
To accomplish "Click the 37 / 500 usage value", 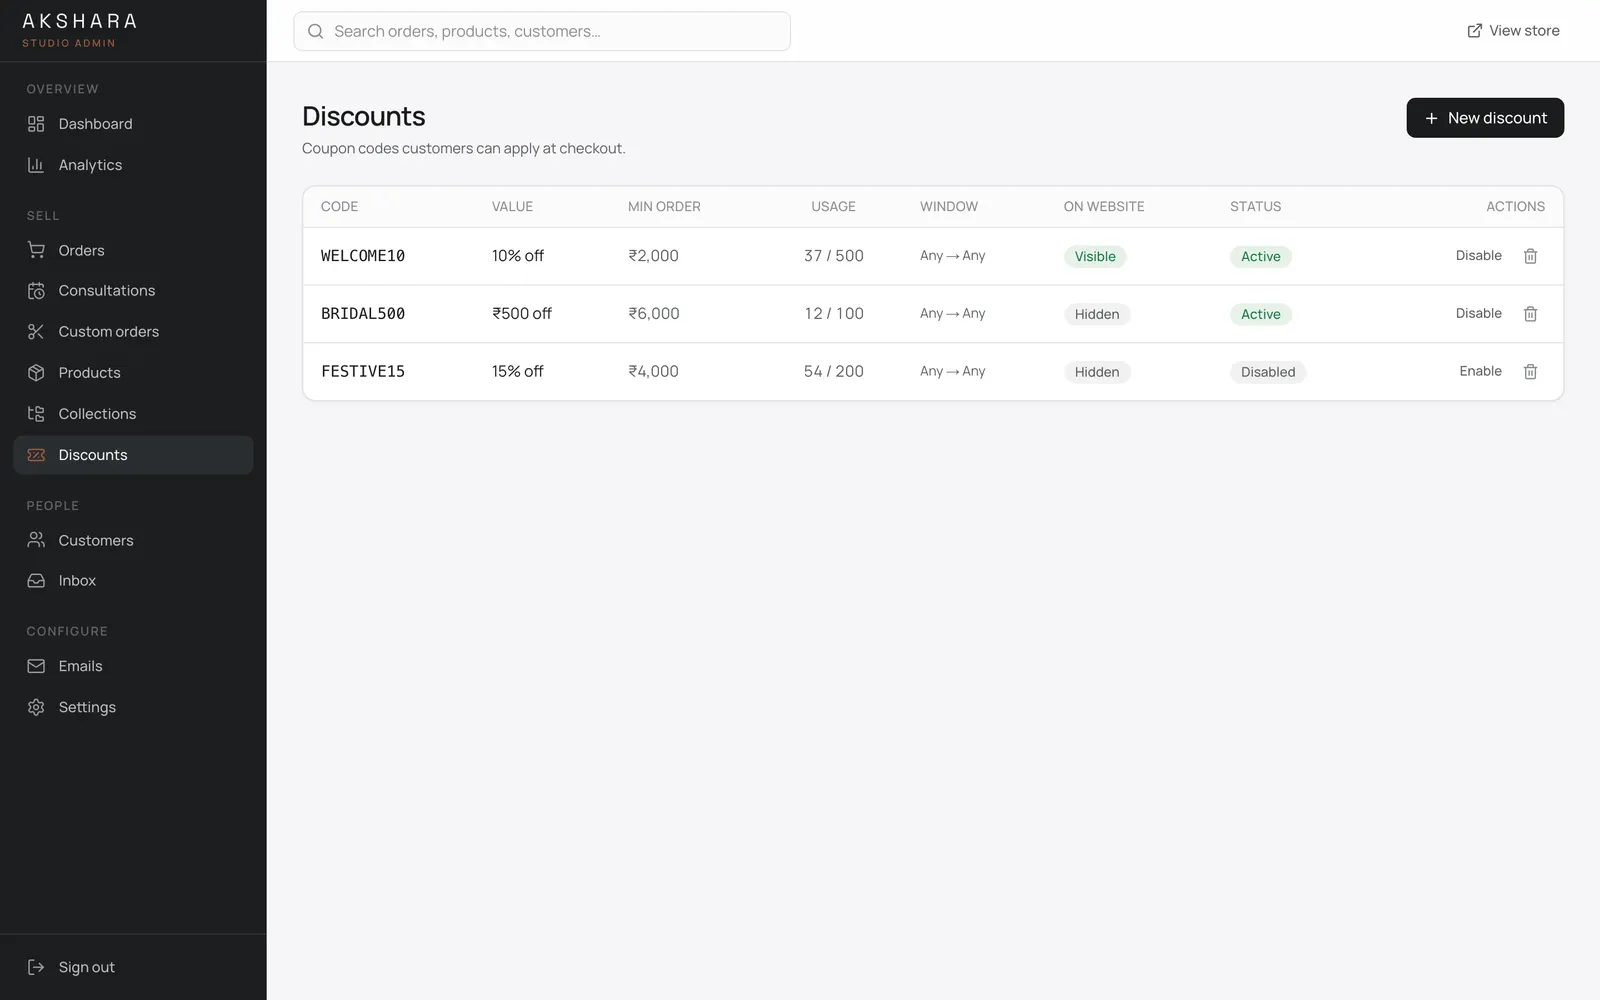I will click(x=834, y=256).
